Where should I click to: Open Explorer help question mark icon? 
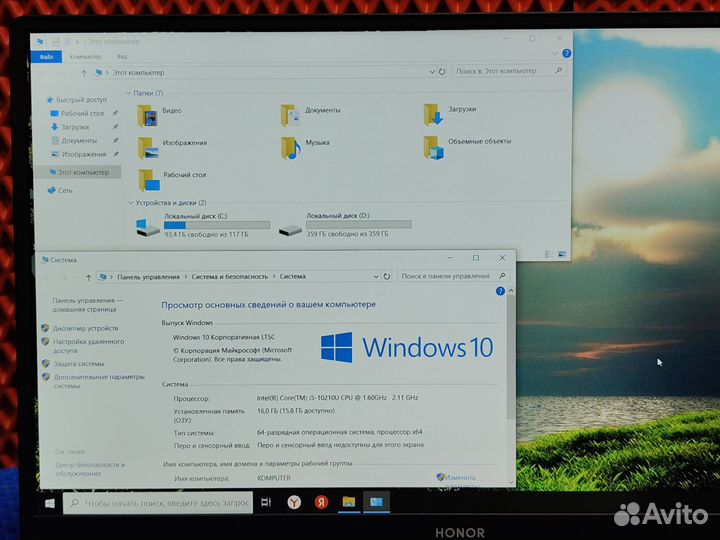pyautogui.click(x=567, y=54)
